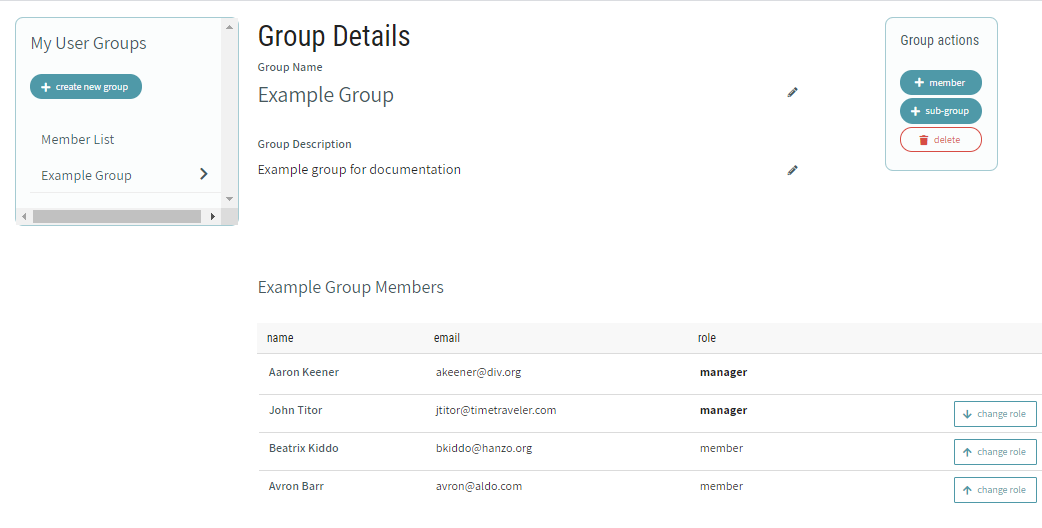Click sidebar horizontal scrollbar left arrow

pos(24,217)
